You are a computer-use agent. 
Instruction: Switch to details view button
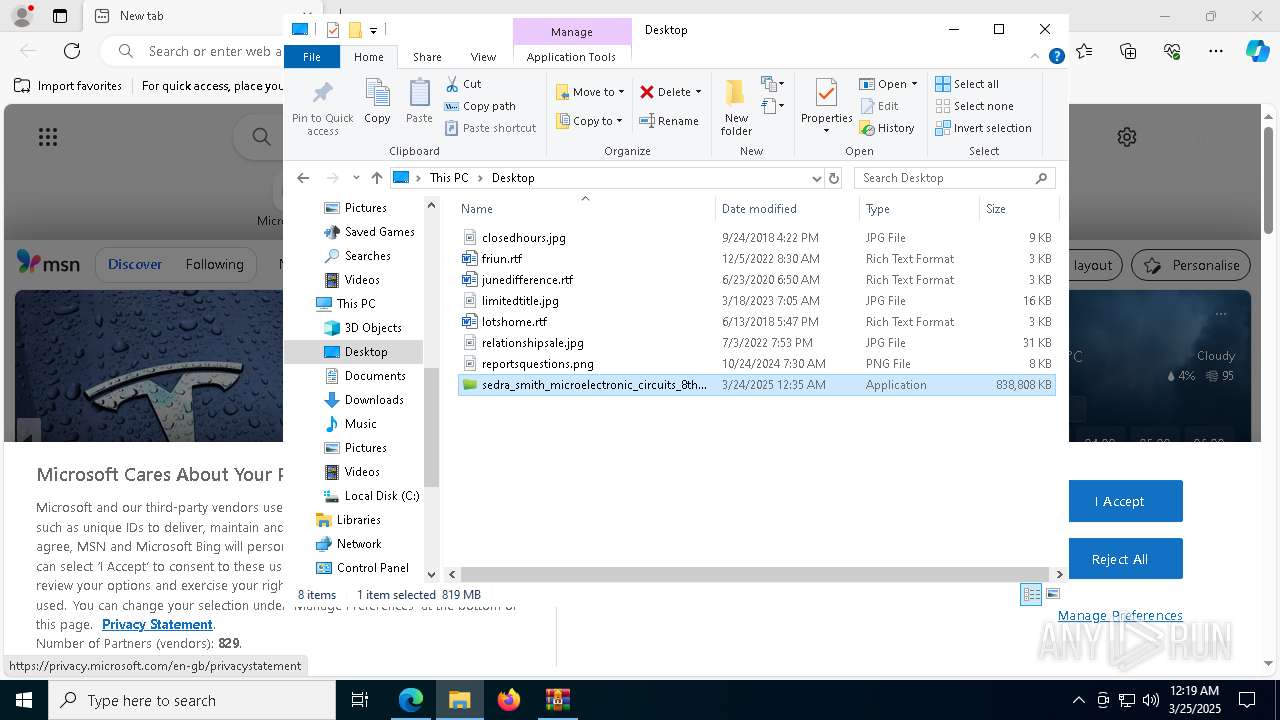(1031, 594)
